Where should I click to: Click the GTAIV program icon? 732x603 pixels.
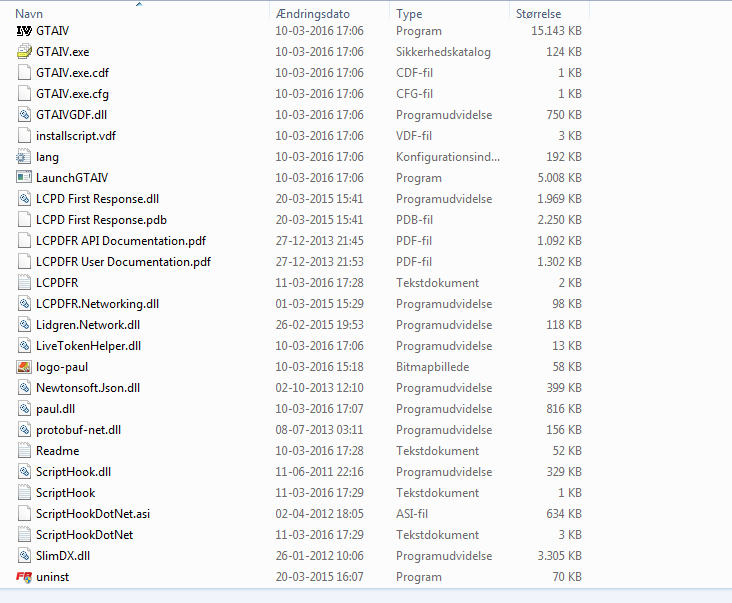24,31
